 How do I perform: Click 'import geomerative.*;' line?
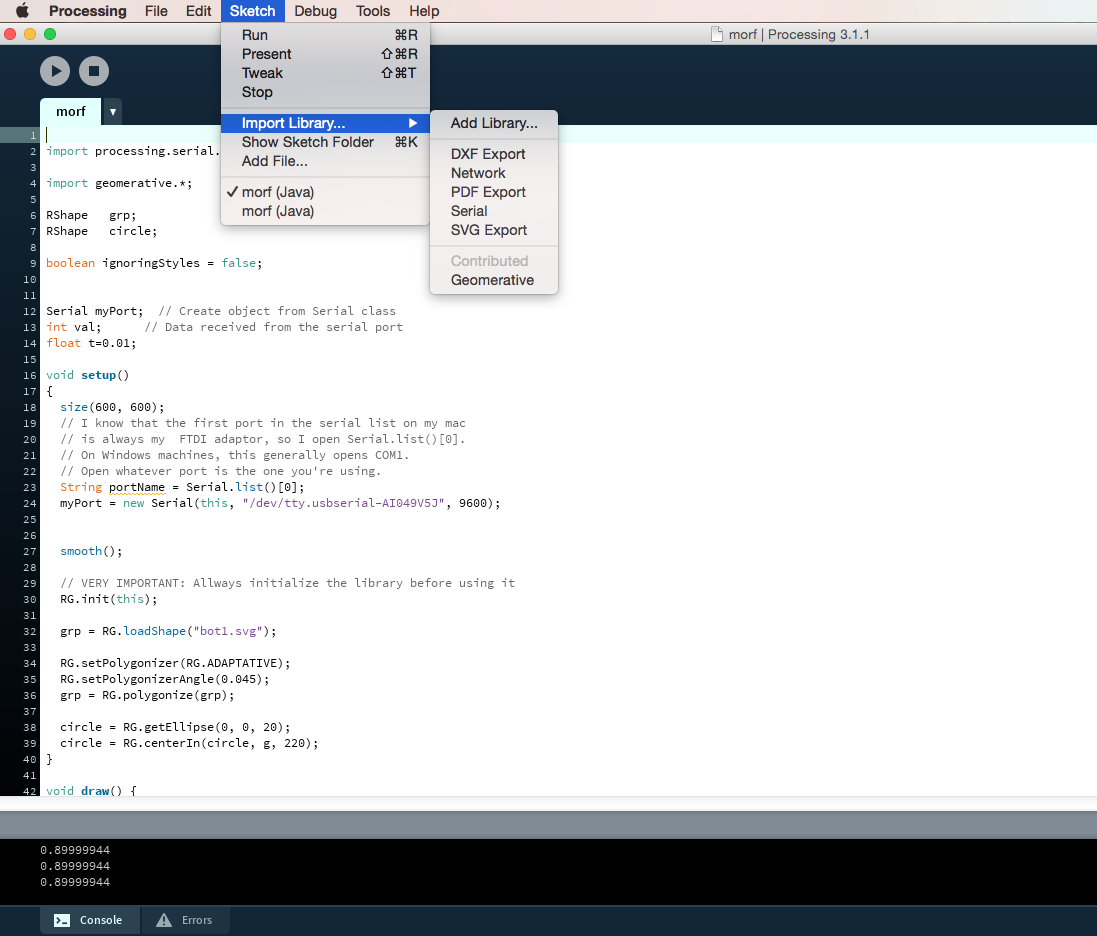click(x=119, y=183)
